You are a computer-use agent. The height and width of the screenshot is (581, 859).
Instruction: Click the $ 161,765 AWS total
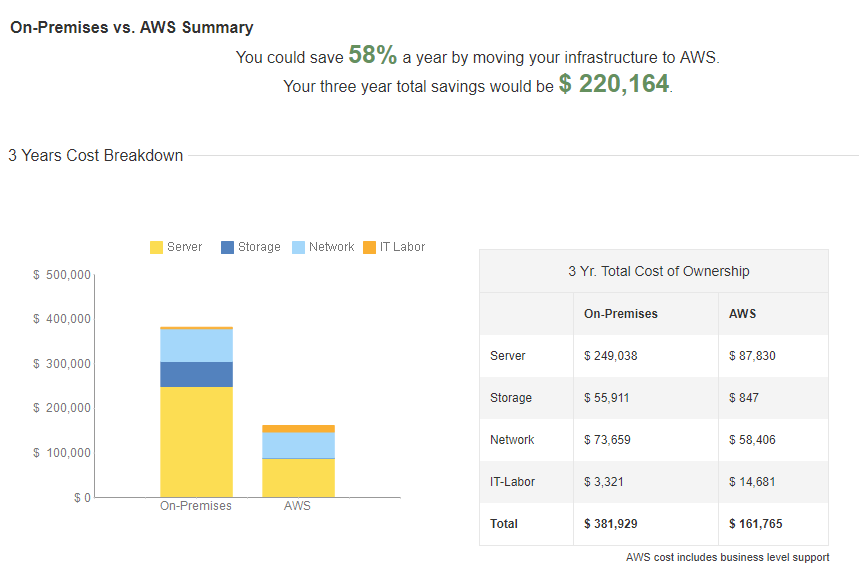click(755, 524)
